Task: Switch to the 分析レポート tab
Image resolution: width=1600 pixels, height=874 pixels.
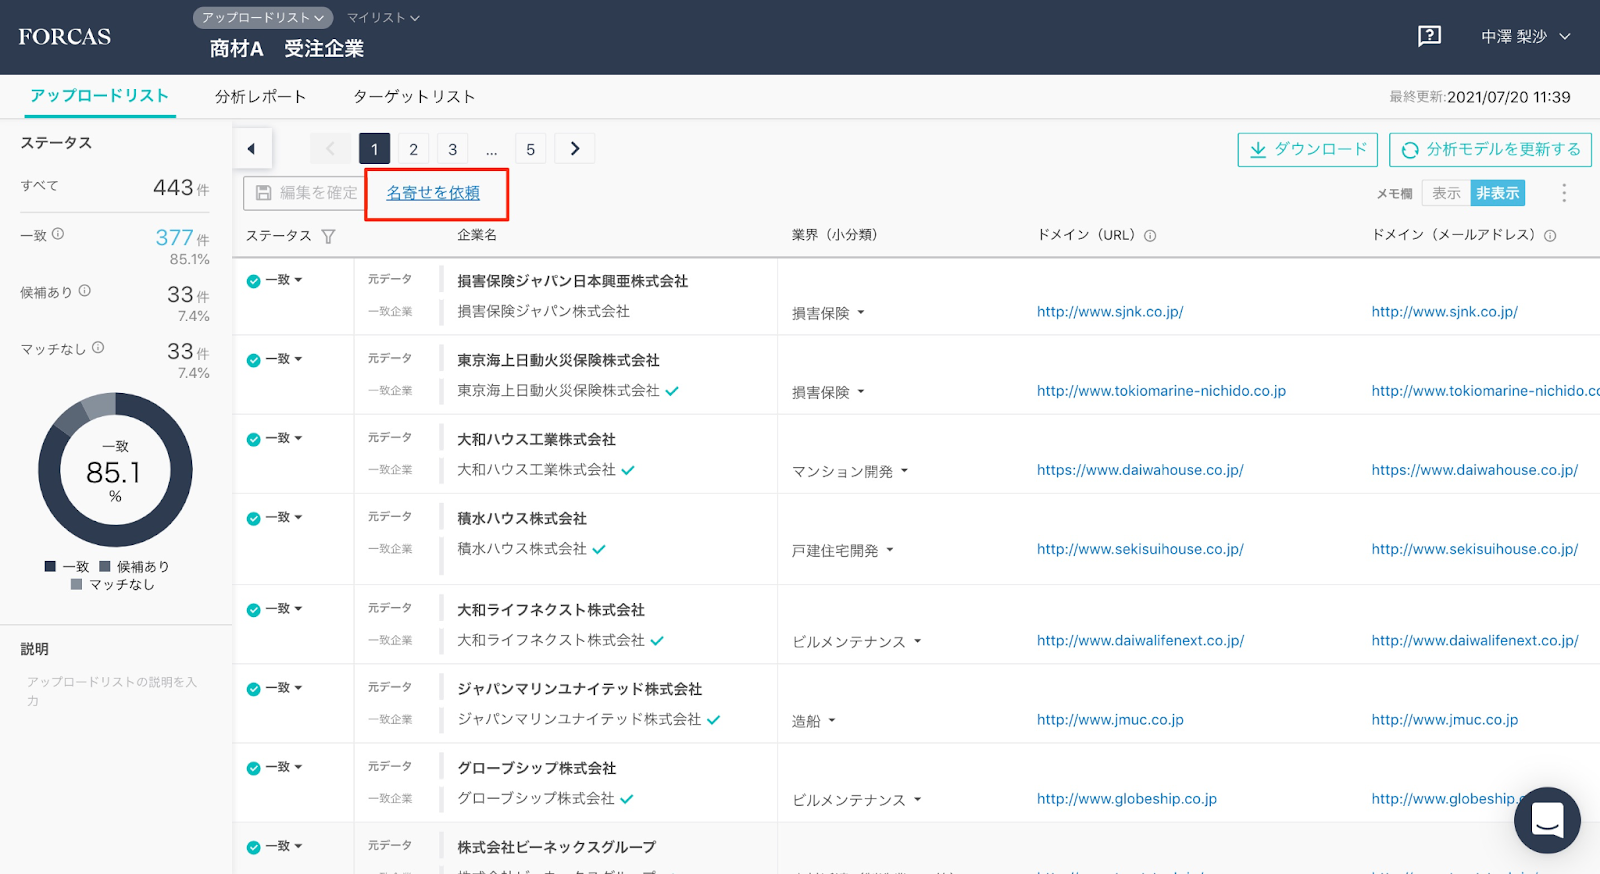Action: tap(260, 97)
